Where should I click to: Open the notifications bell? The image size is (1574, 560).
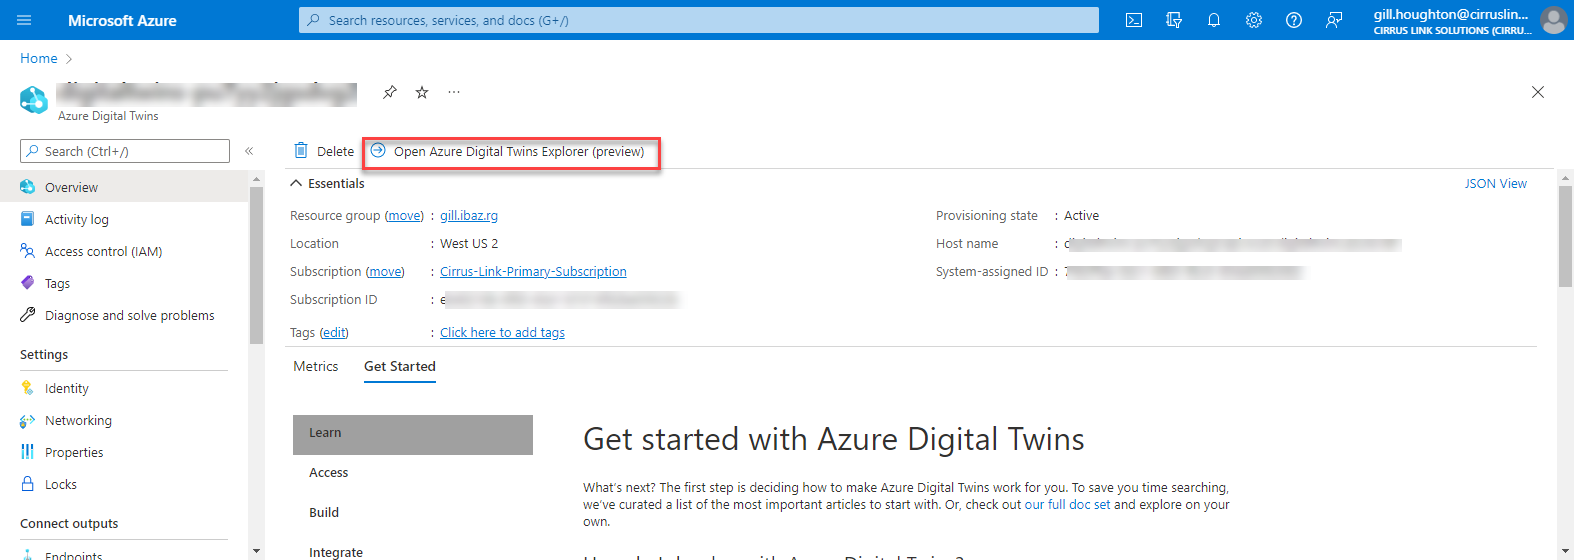[x=1214, y=20]
